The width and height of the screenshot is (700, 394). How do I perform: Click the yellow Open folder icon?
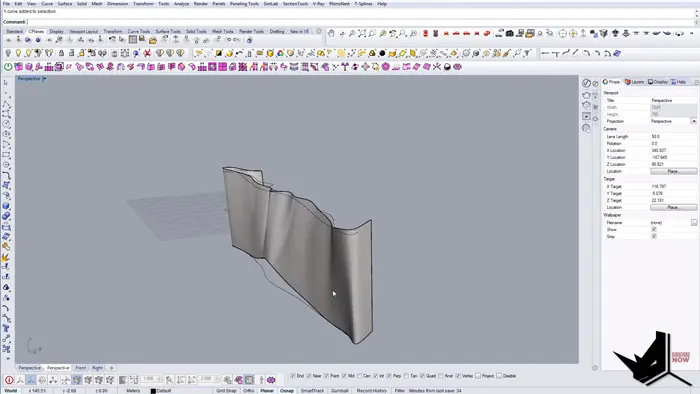(153, 40)
